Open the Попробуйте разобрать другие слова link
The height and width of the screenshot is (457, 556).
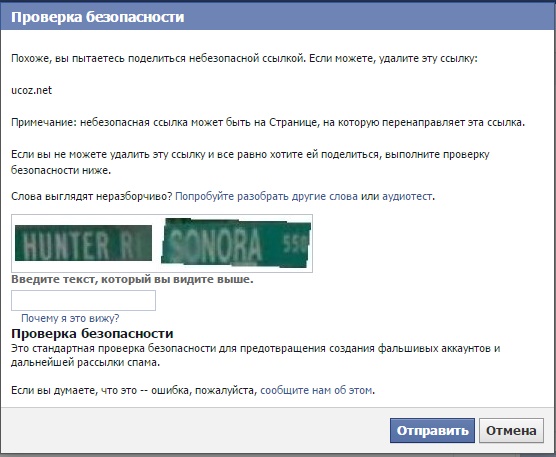tap(266, 196)
